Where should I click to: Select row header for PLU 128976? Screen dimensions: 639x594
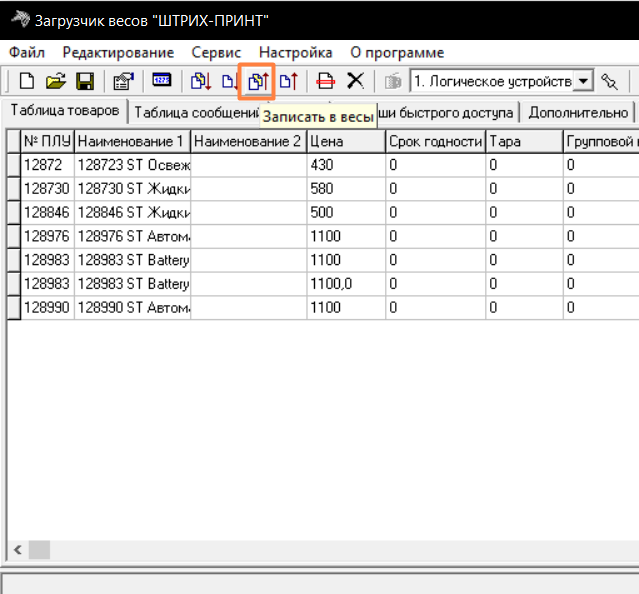14,236
